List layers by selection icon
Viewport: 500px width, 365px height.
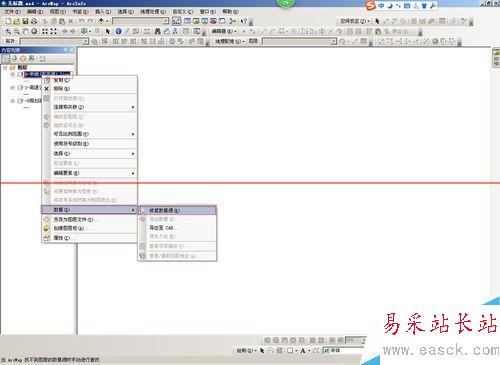coord(31,59)
